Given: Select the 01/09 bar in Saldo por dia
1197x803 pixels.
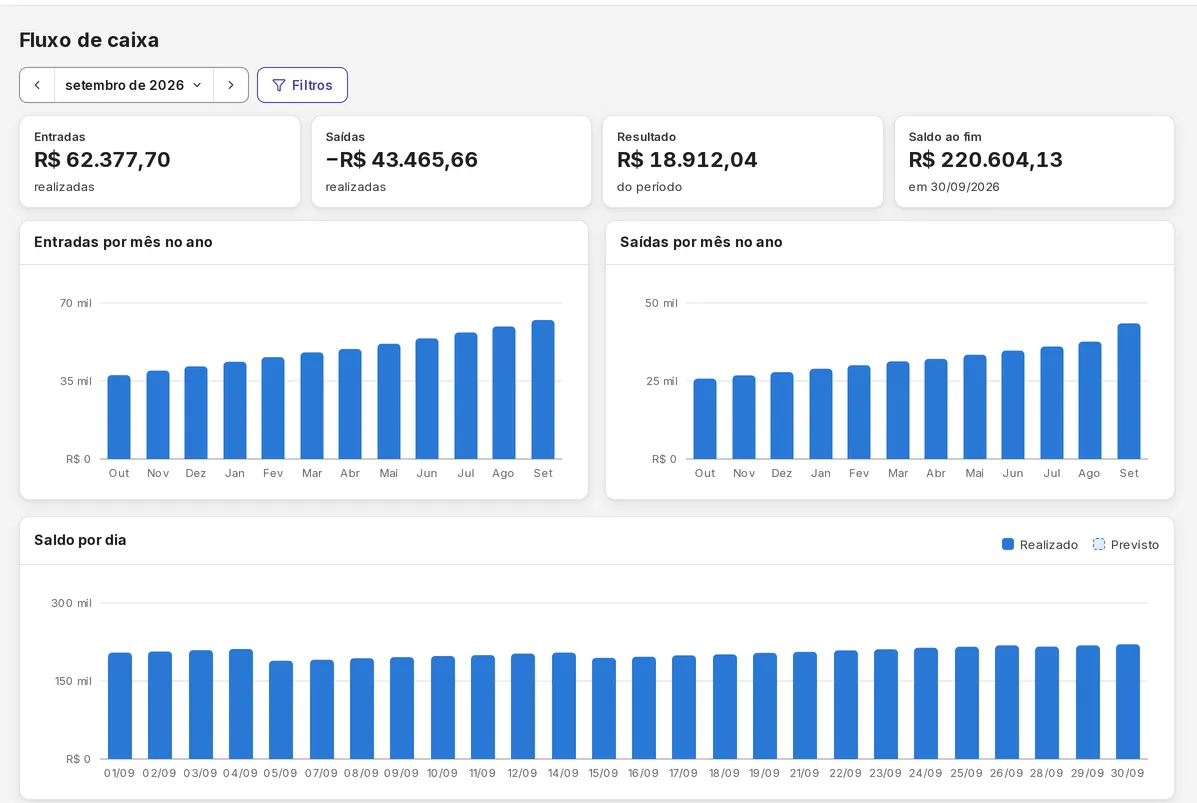Looking at the screenshot, I should click(x=120, y=705).
